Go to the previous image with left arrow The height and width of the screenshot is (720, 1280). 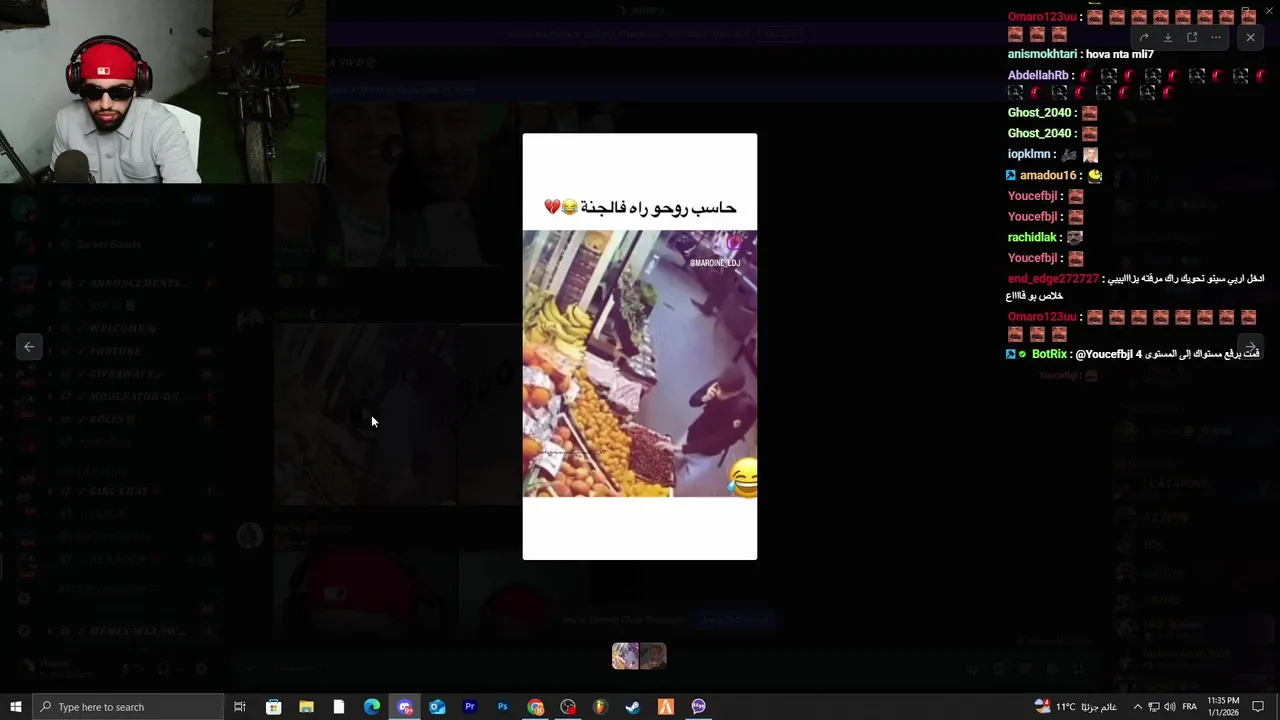pos(29,347)
